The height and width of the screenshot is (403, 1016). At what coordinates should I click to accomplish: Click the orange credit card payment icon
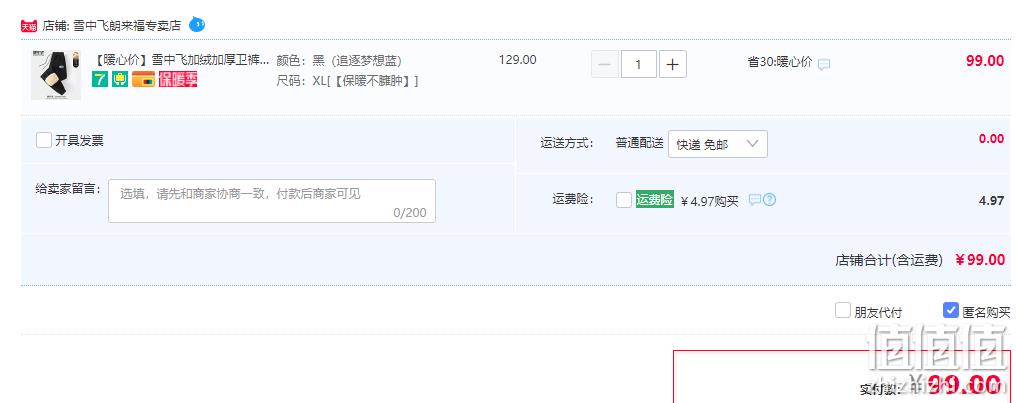pos(143,80)
